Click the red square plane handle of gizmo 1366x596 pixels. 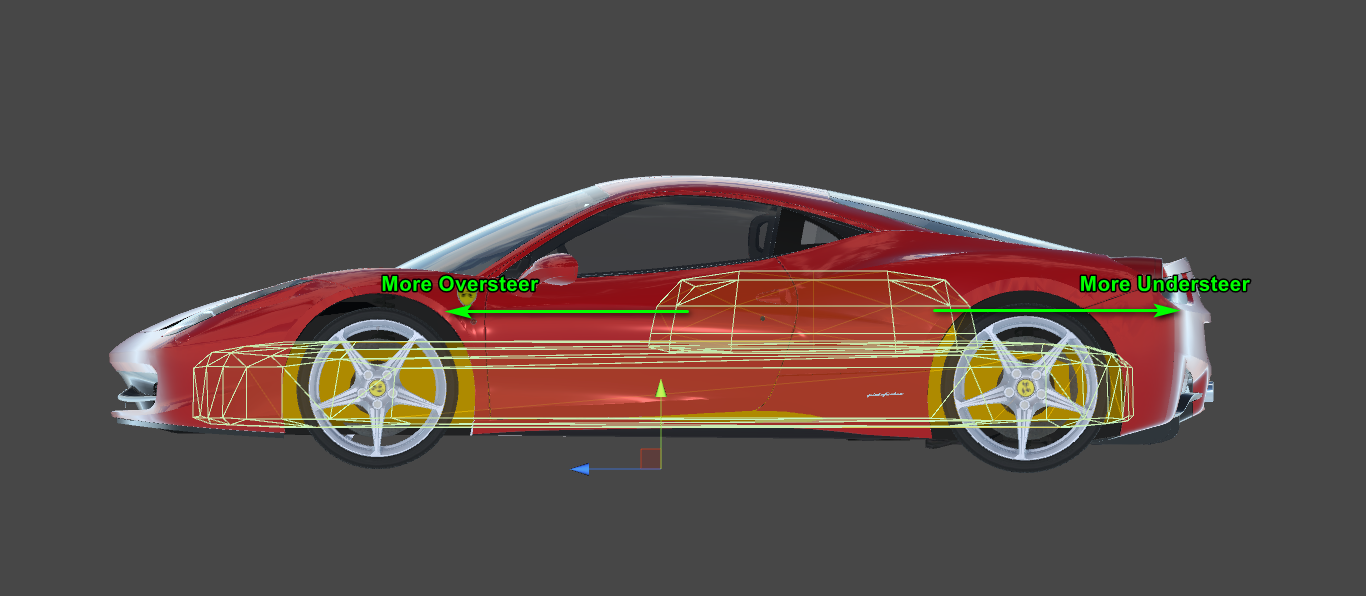650,458
